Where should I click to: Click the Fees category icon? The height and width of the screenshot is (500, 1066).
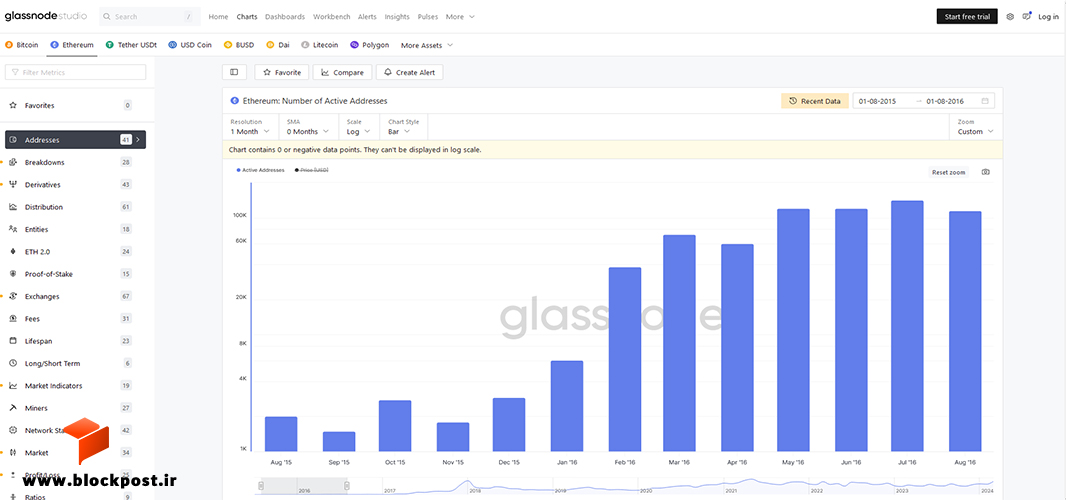(13, 318)
